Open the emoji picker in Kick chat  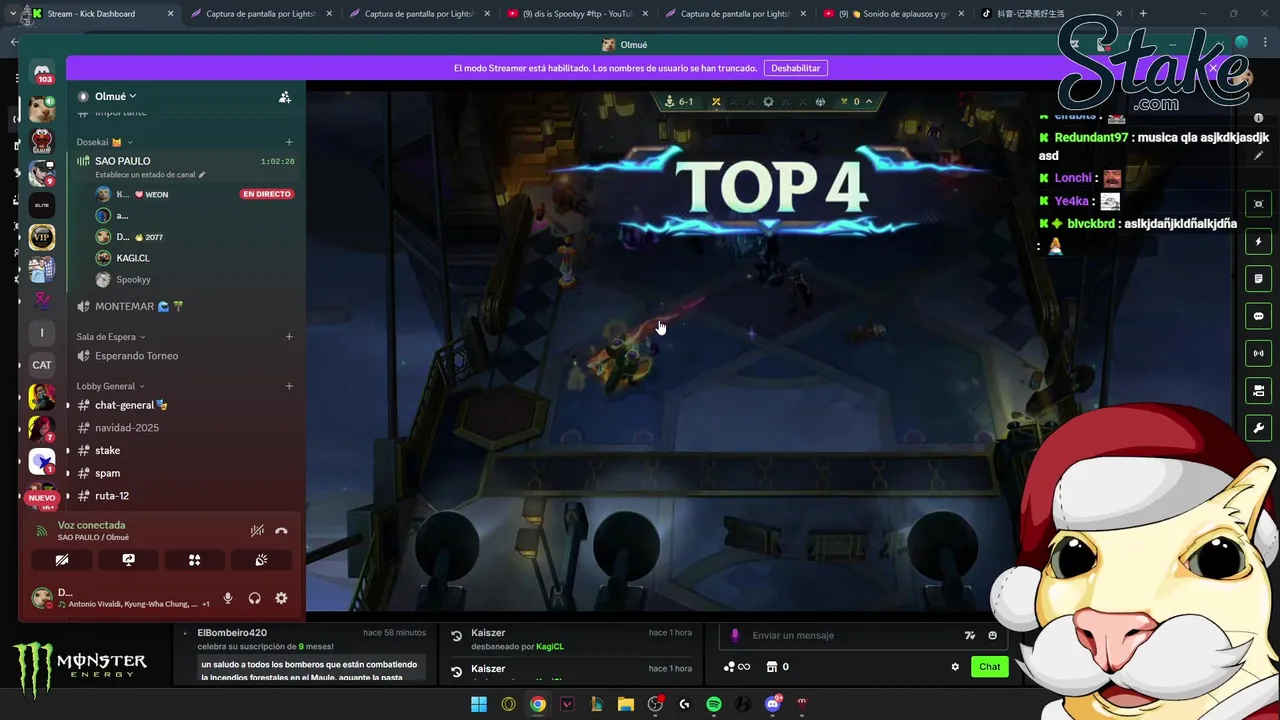tap(992, 635)
